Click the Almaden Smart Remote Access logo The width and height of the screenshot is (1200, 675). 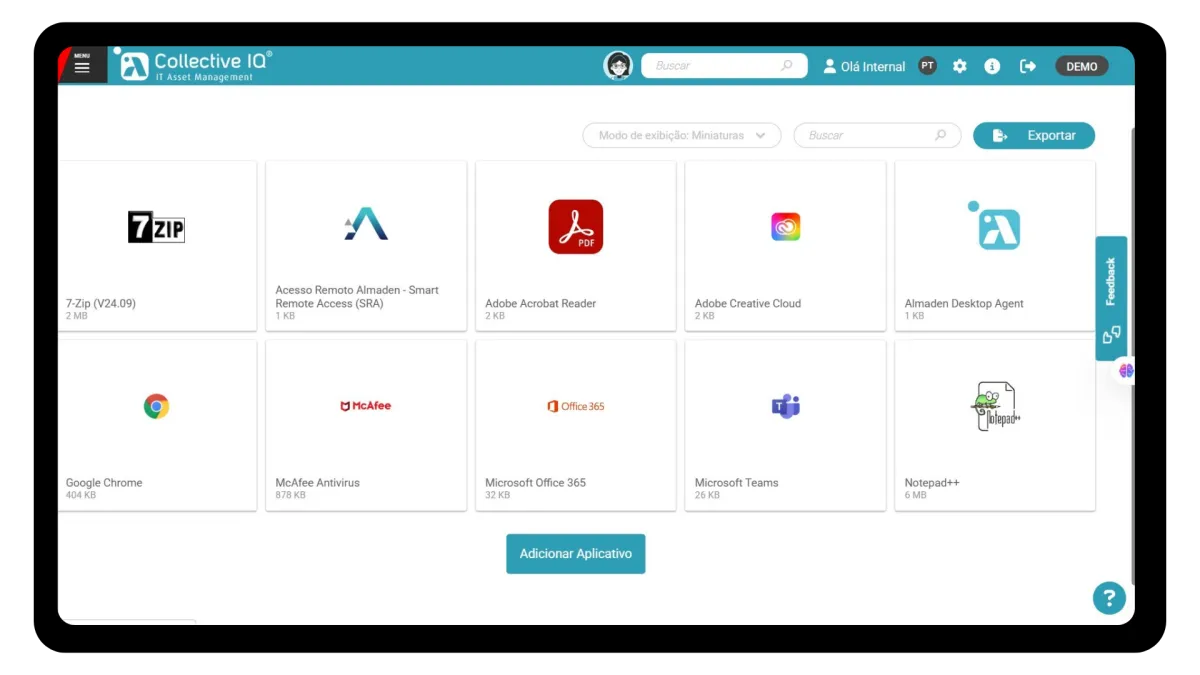[x=366, y=224]
